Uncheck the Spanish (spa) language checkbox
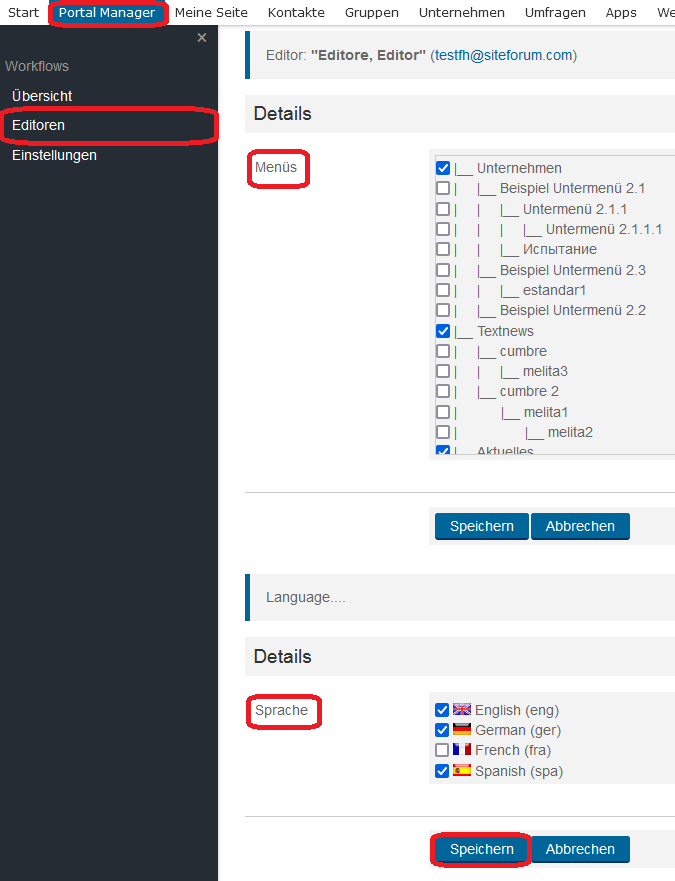 coord(442,771)
